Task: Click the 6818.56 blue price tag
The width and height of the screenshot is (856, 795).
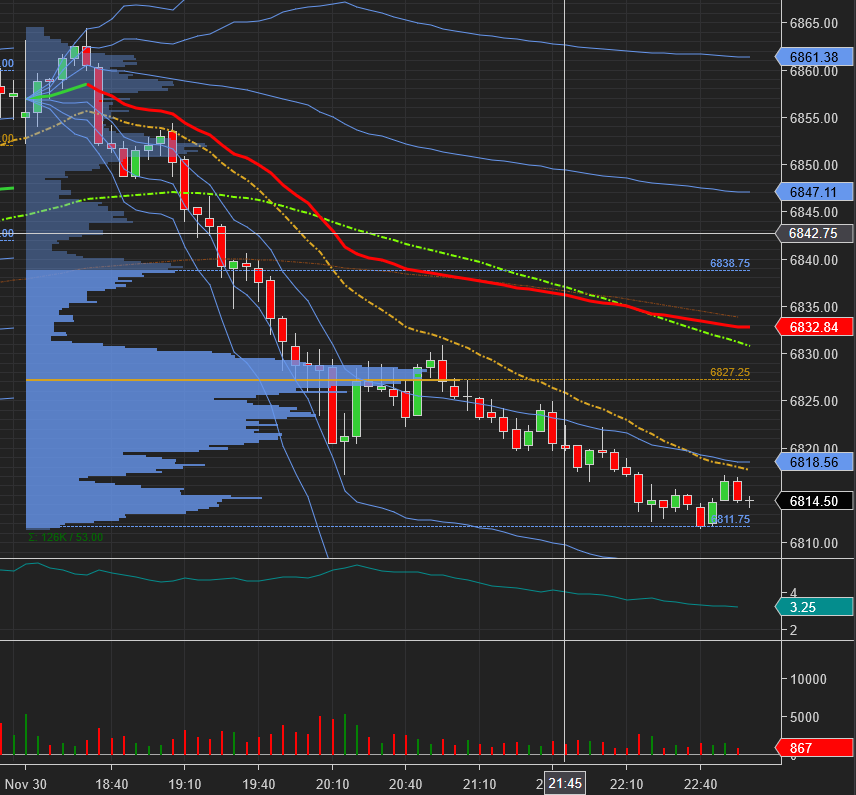Action: [x=814, y=461]
